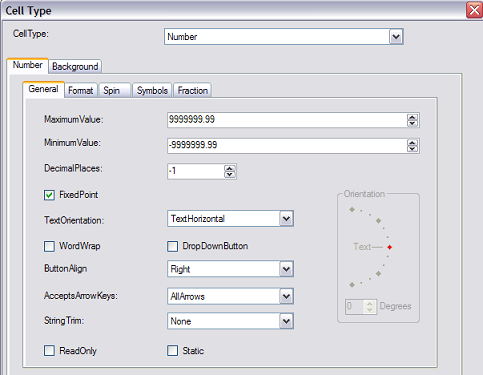Viewport: 483px width, 375px height.
Task: Enable the Static checkbox
Action: pos(172,351)
